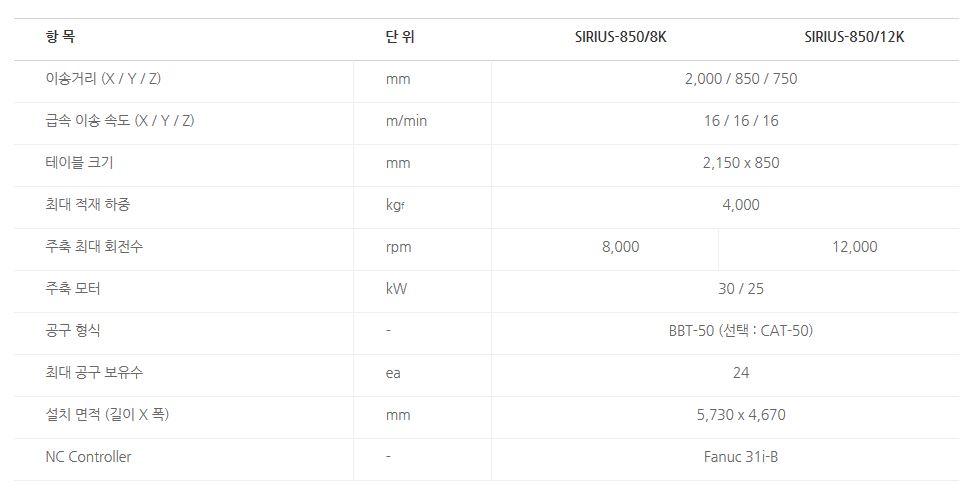The width and height of the screenshot is (972, 497).
Task: Select the SIRIUS-850/8K column header
Action: point(620,38)
